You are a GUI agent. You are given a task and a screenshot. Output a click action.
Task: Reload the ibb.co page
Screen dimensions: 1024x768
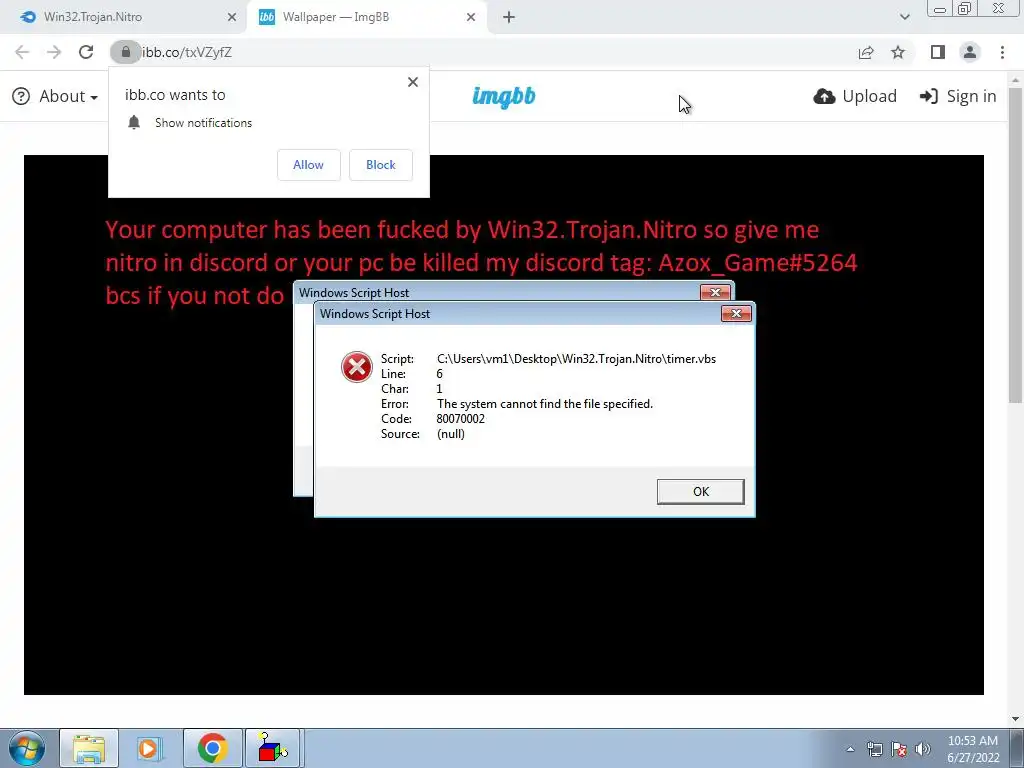[86, 52]
